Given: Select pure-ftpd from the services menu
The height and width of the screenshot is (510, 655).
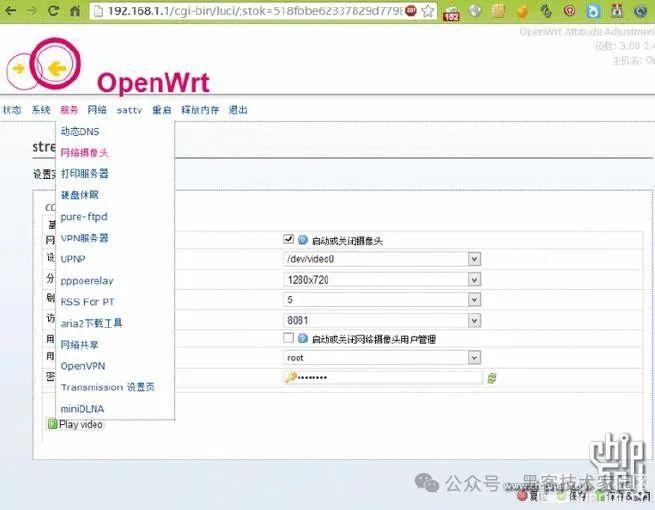Looking at the screenshot, I should tap(84, 217).
